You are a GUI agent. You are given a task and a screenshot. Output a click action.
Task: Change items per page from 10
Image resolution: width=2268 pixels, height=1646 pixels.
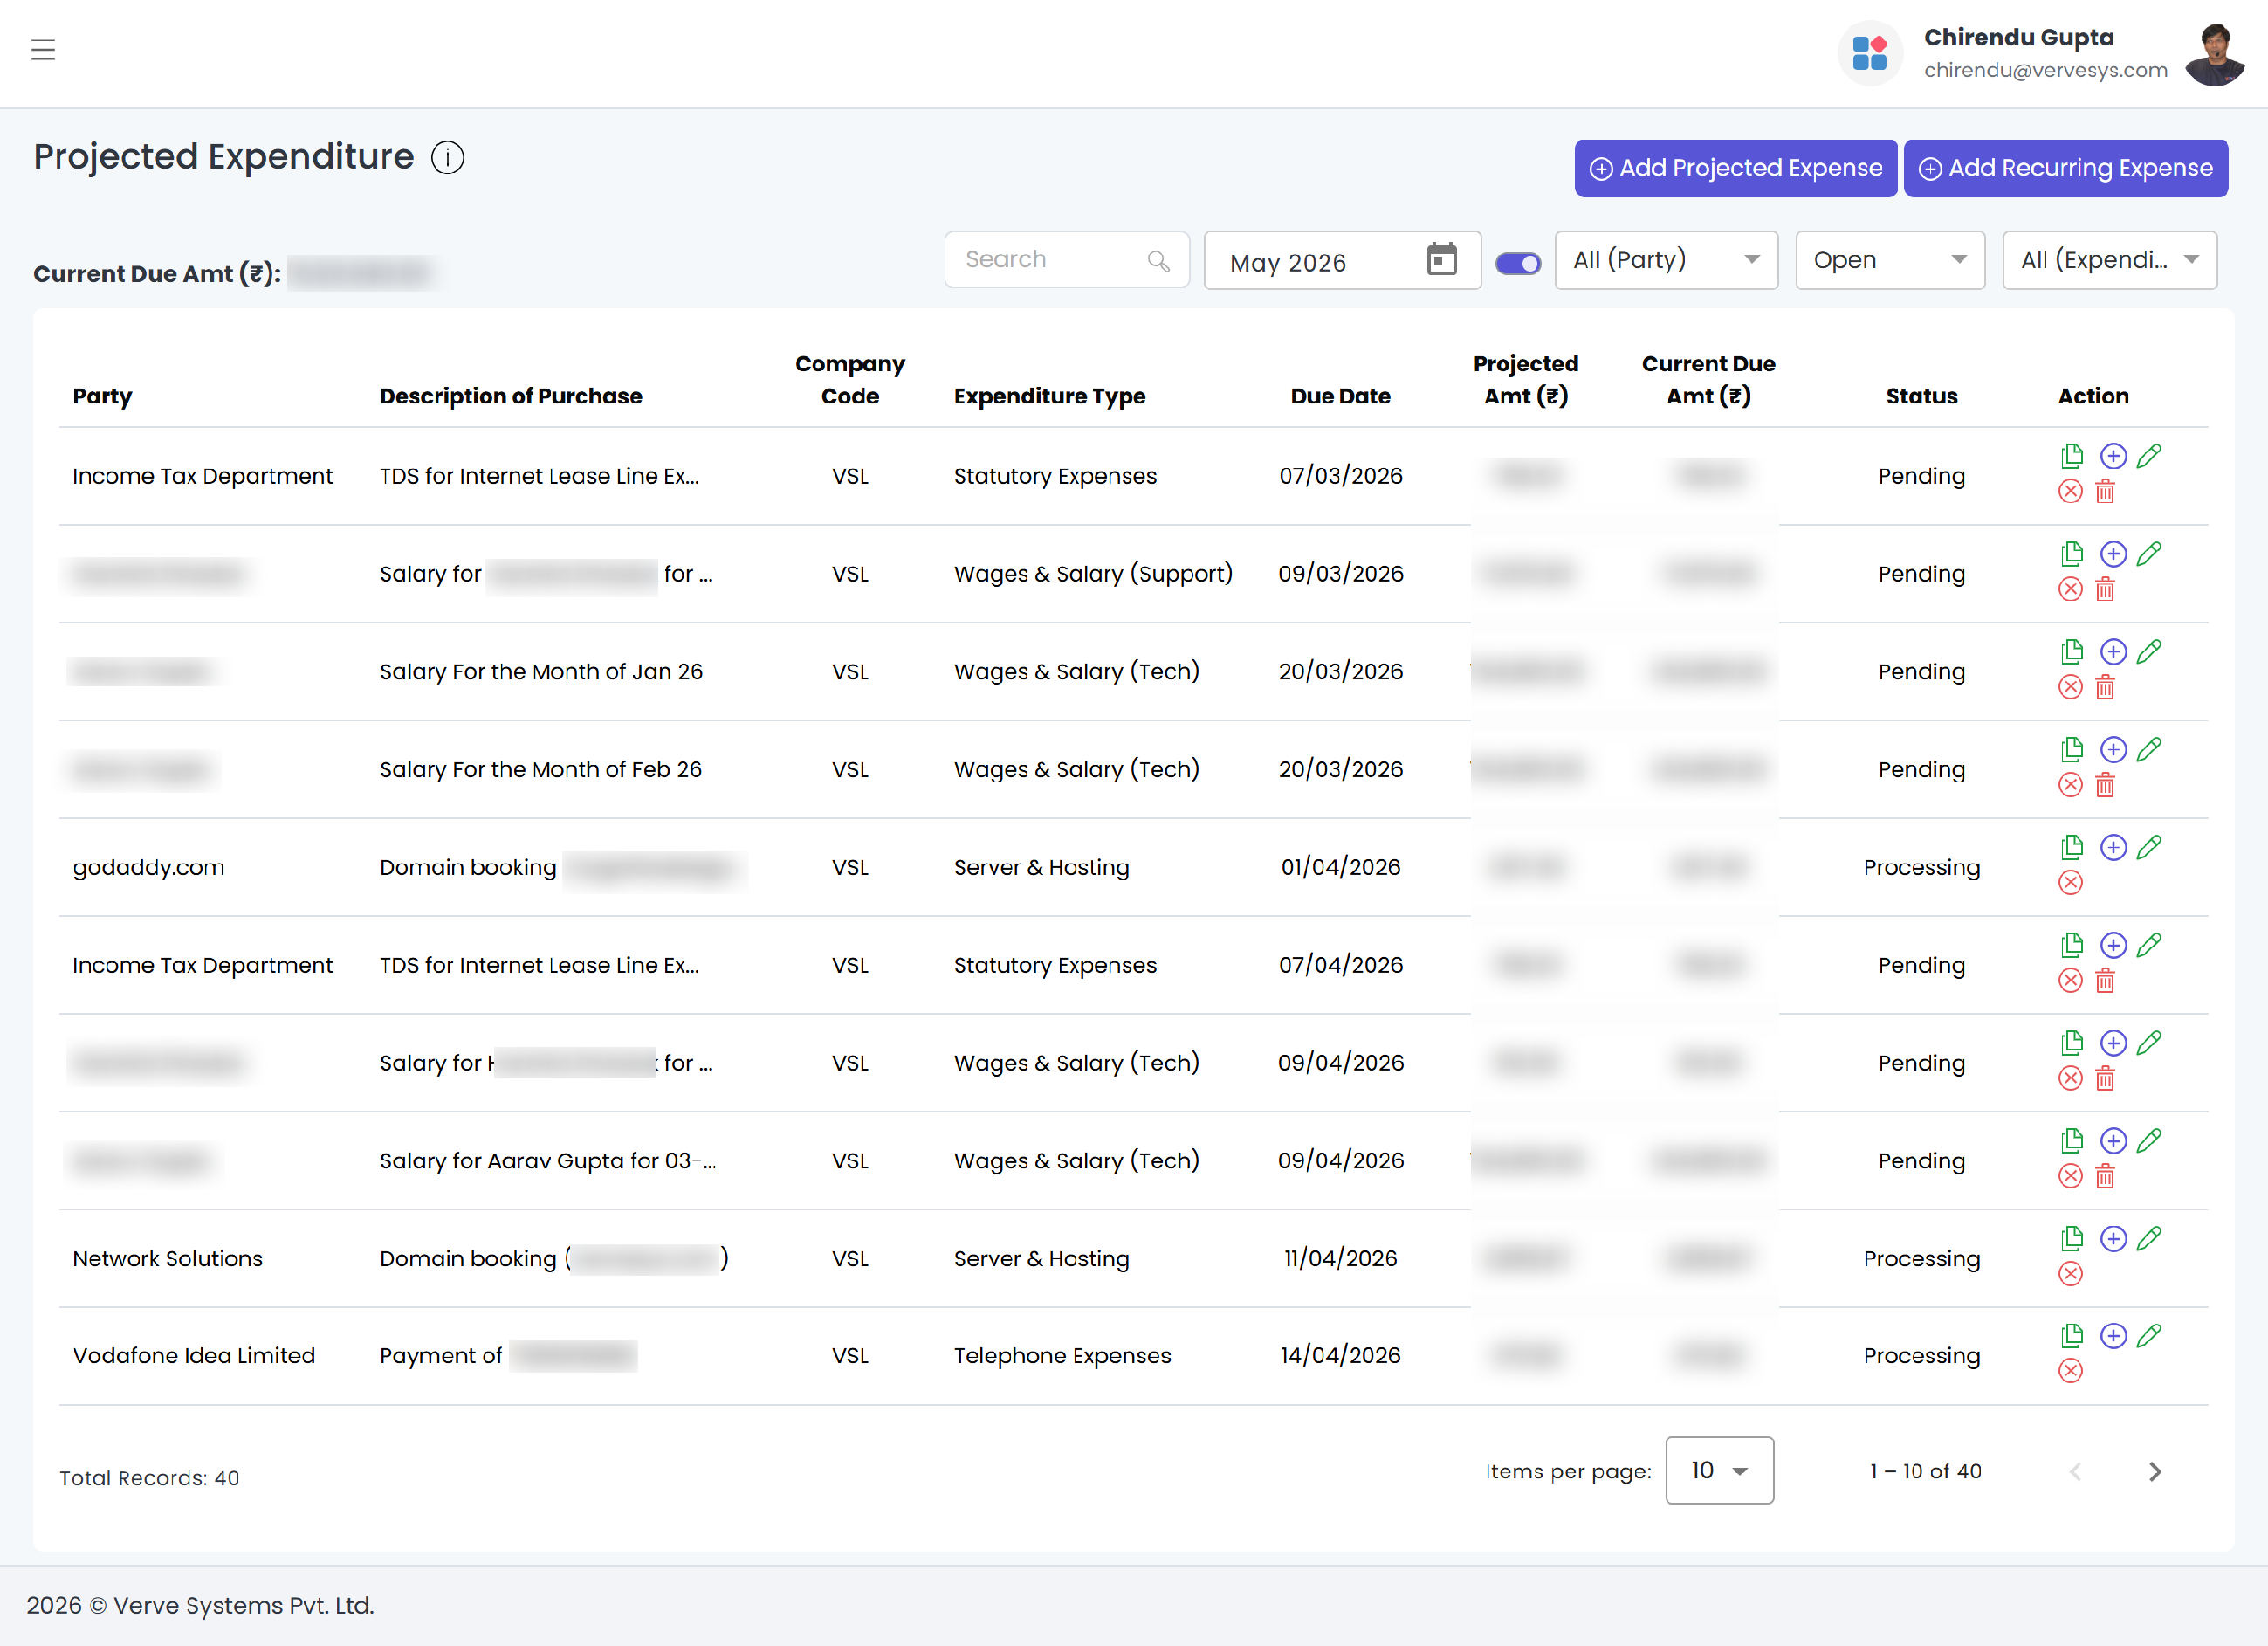tap(1719, 1470)
